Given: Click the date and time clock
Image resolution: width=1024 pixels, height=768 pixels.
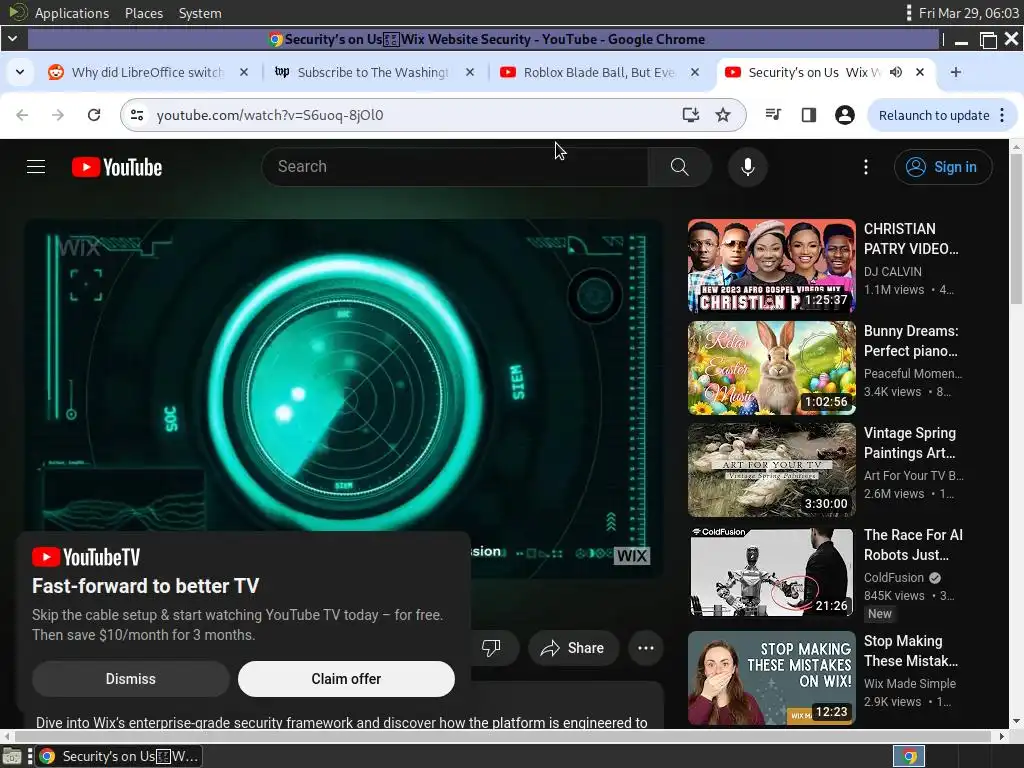Looking at the screenshot, I should pos(968,13).
